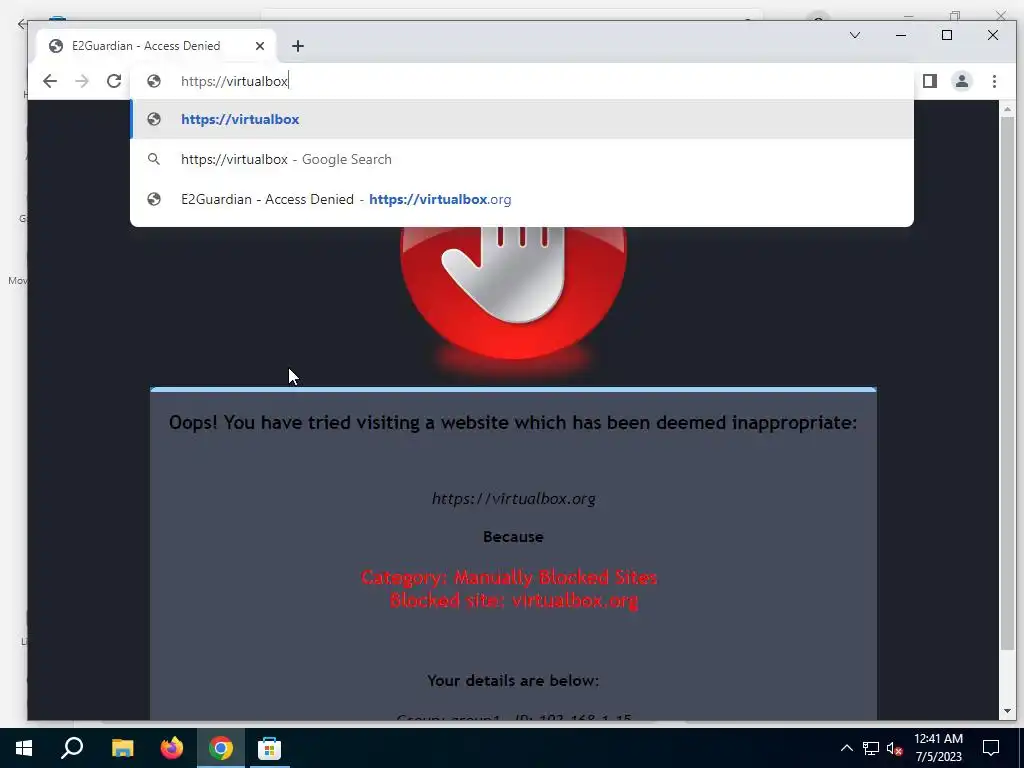Image resolution: width=1024 pixels, height=768 pixels.
Task: Click the Chrome taskbar icon
Action: 221,748
